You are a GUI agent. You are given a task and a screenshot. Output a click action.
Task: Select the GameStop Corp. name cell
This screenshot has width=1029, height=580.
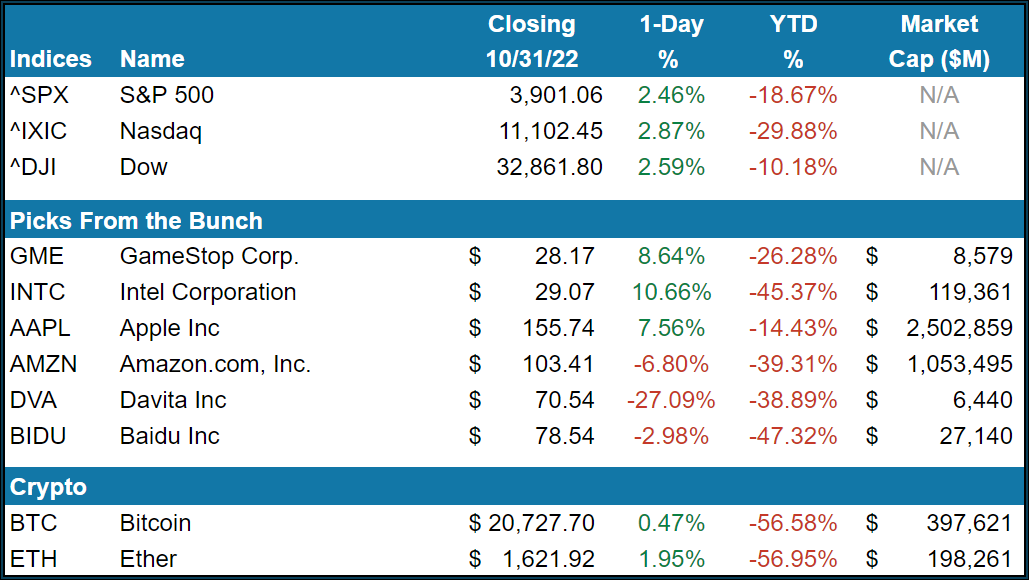[208, 257]
